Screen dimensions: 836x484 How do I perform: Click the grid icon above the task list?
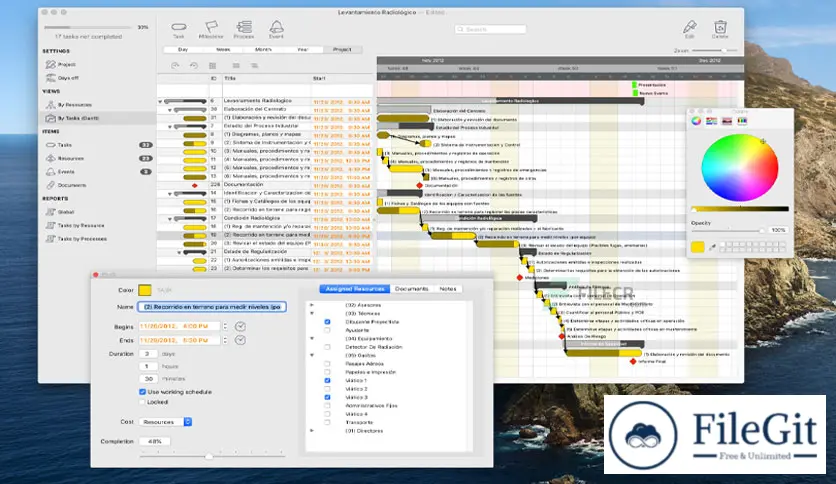(x=212, y=66)
